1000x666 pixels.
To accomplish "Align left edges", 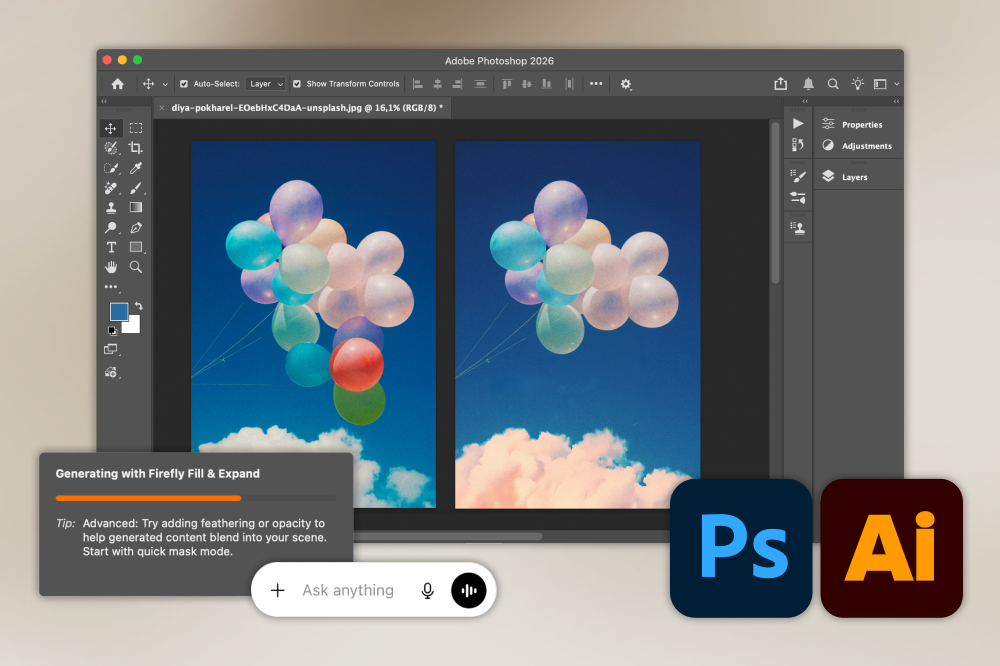I will pyautogui.click(x=418, y=84).
